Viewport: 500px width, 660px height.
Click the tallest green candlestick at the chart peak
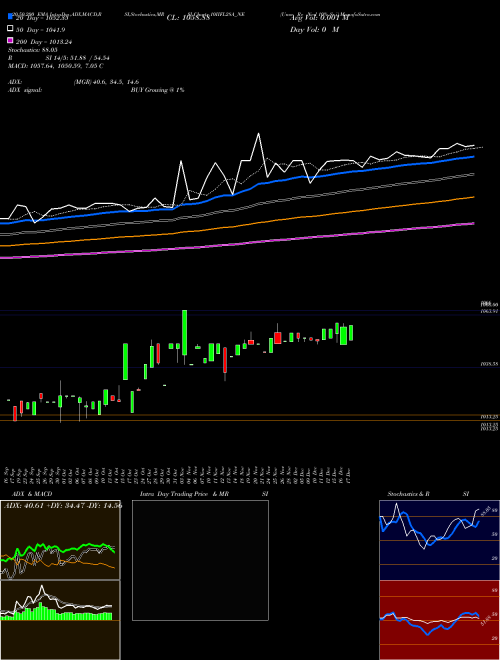[184, 333]
